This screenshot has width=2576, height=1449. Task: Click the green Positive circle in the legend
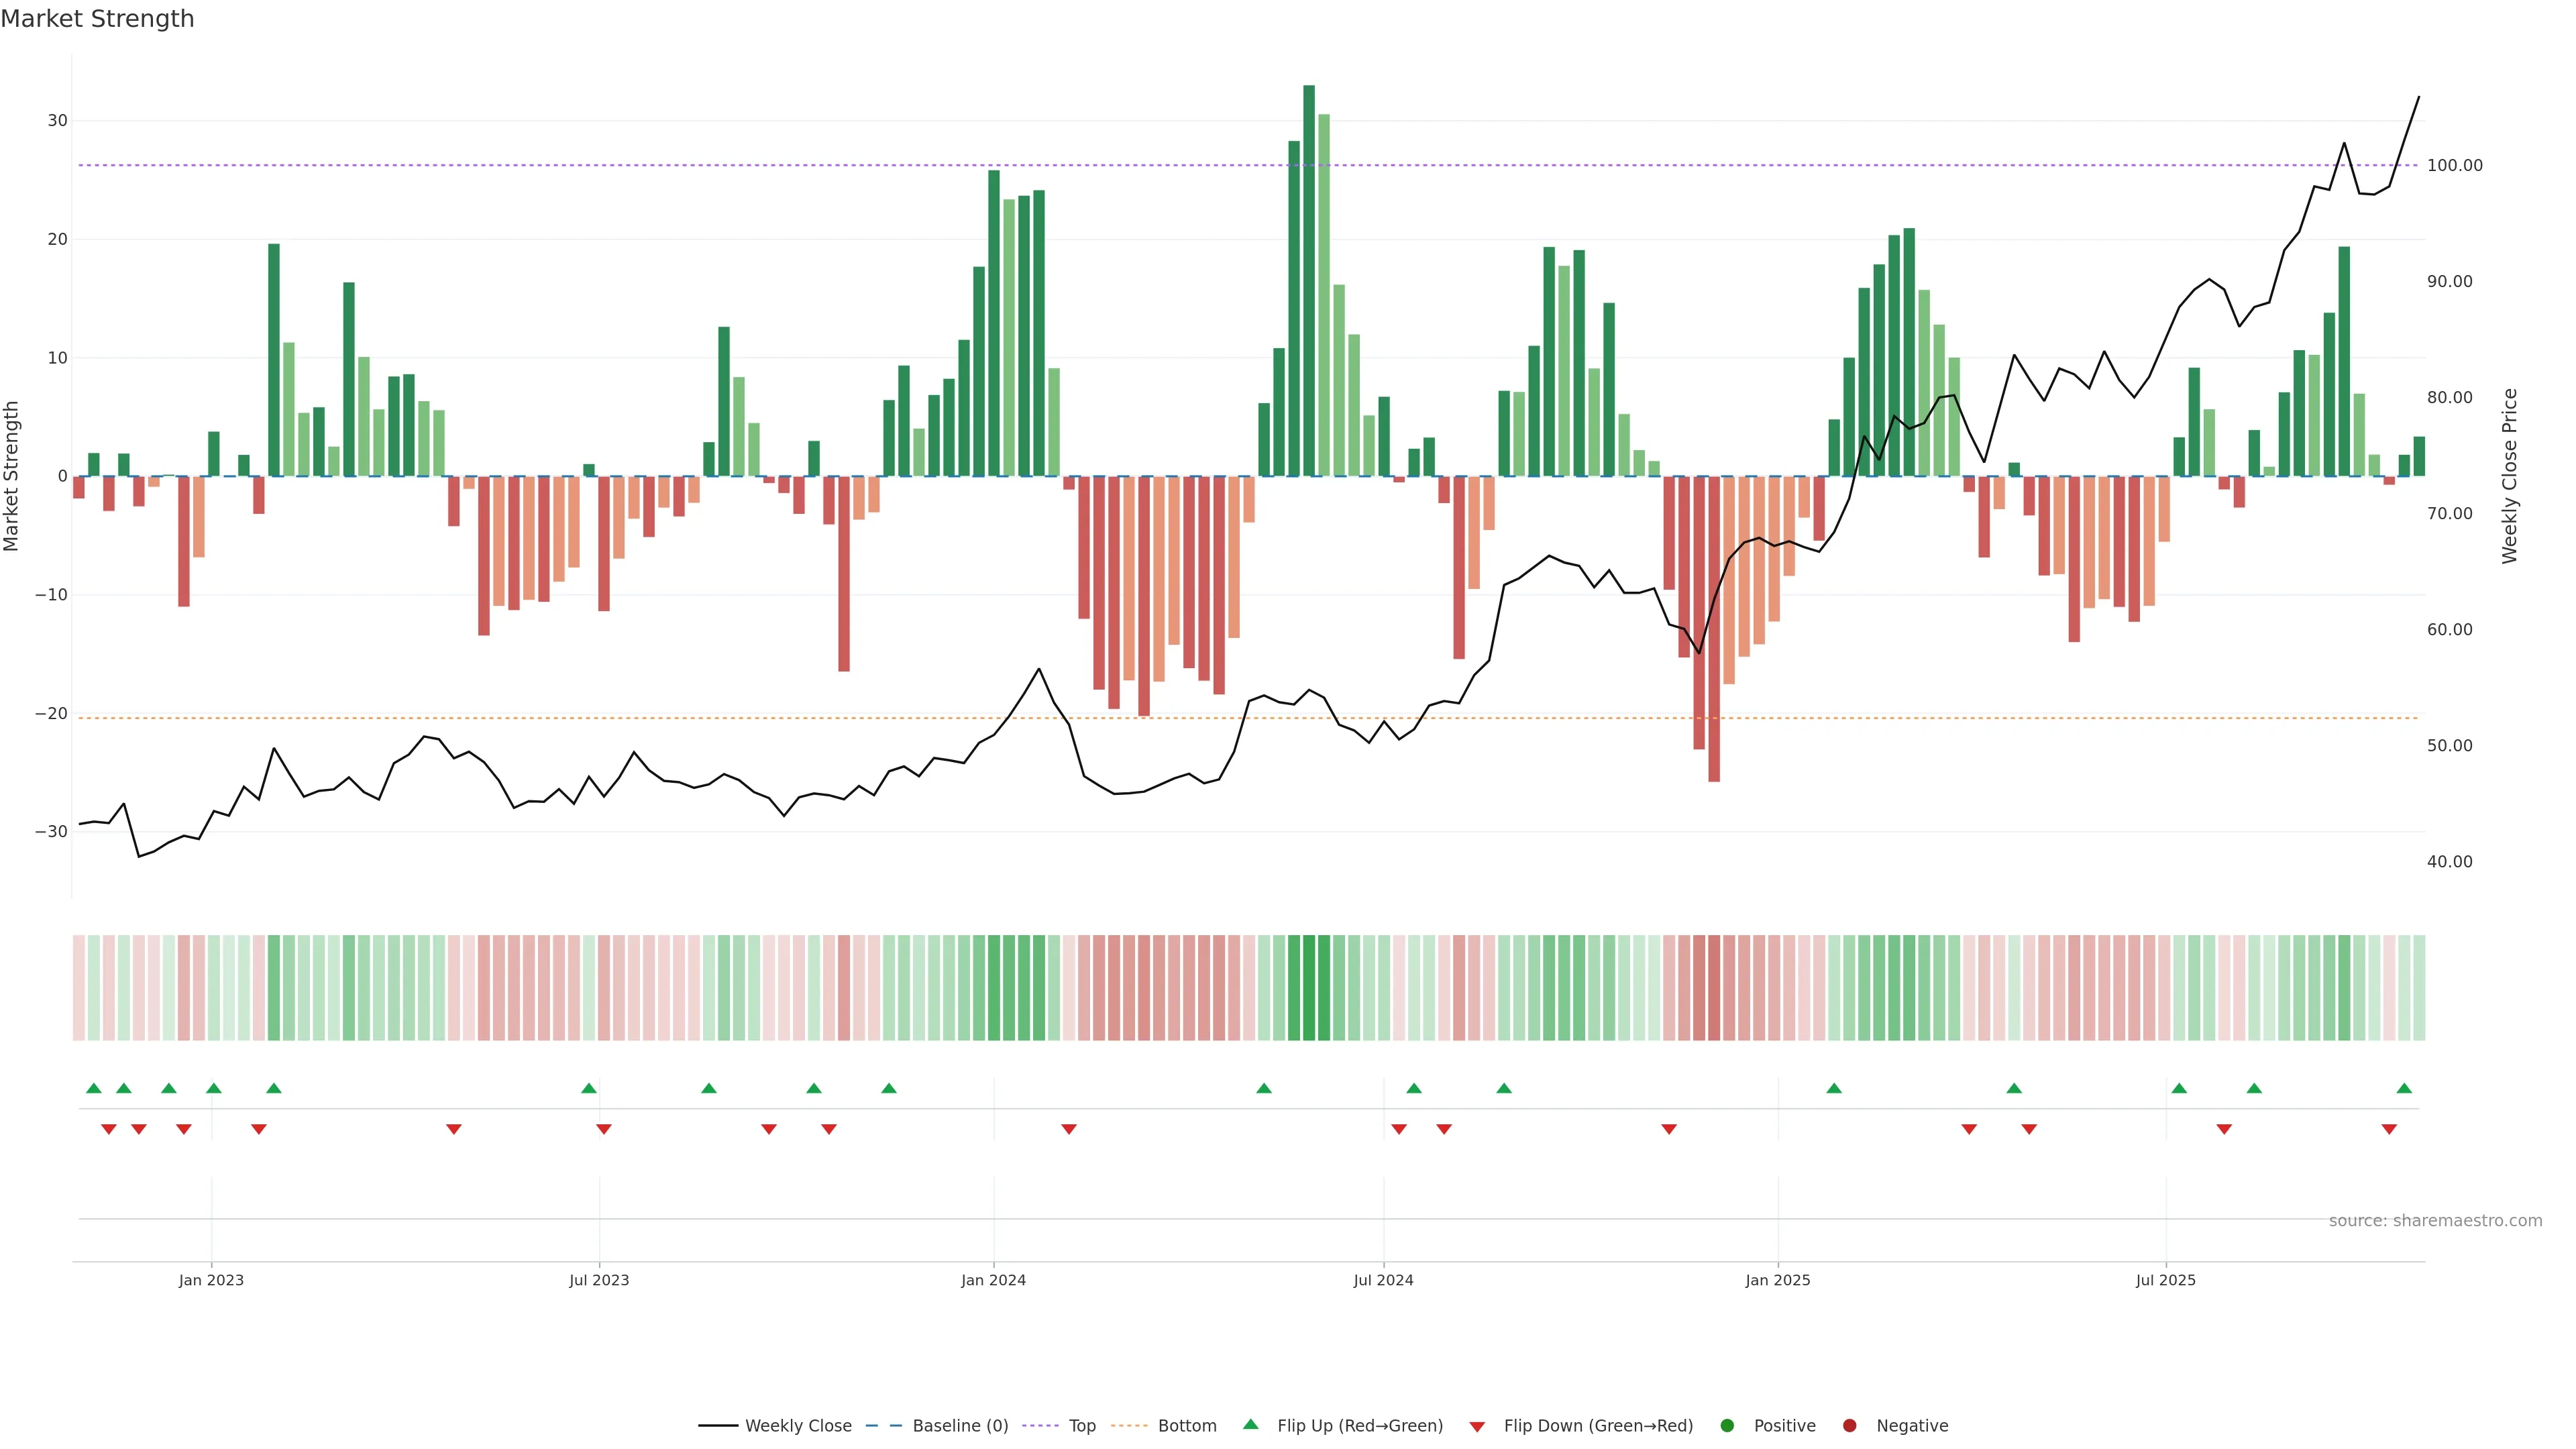pyautogui.click(x=1727, y=1425)
